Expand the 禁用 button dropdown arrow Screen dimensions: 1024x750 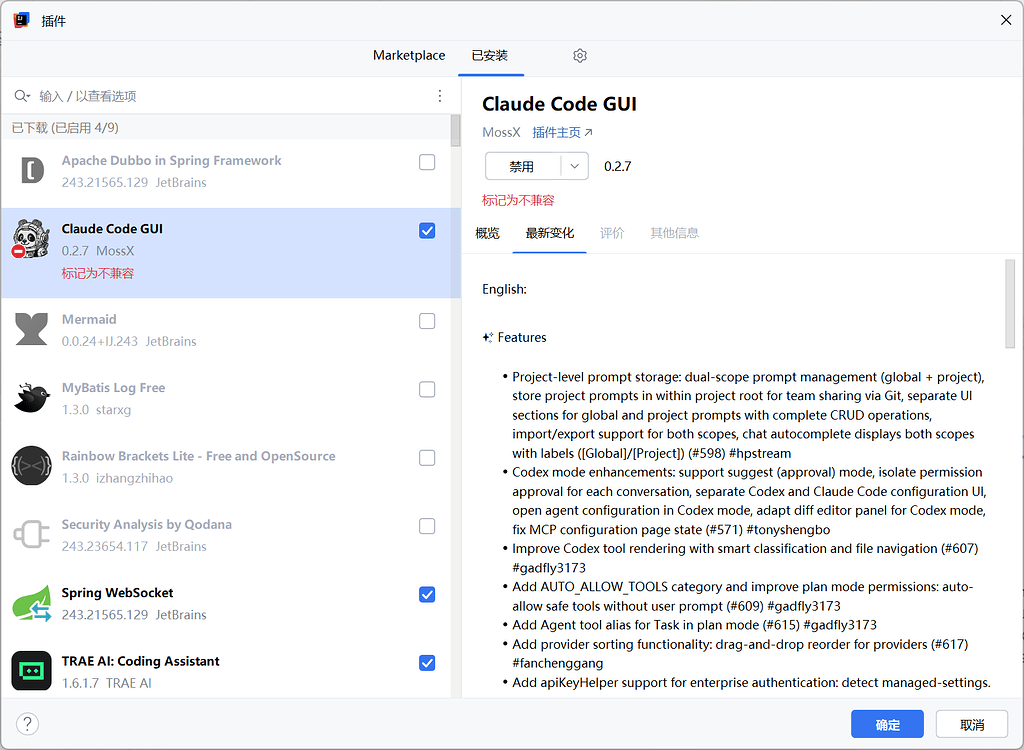[575, 166]
